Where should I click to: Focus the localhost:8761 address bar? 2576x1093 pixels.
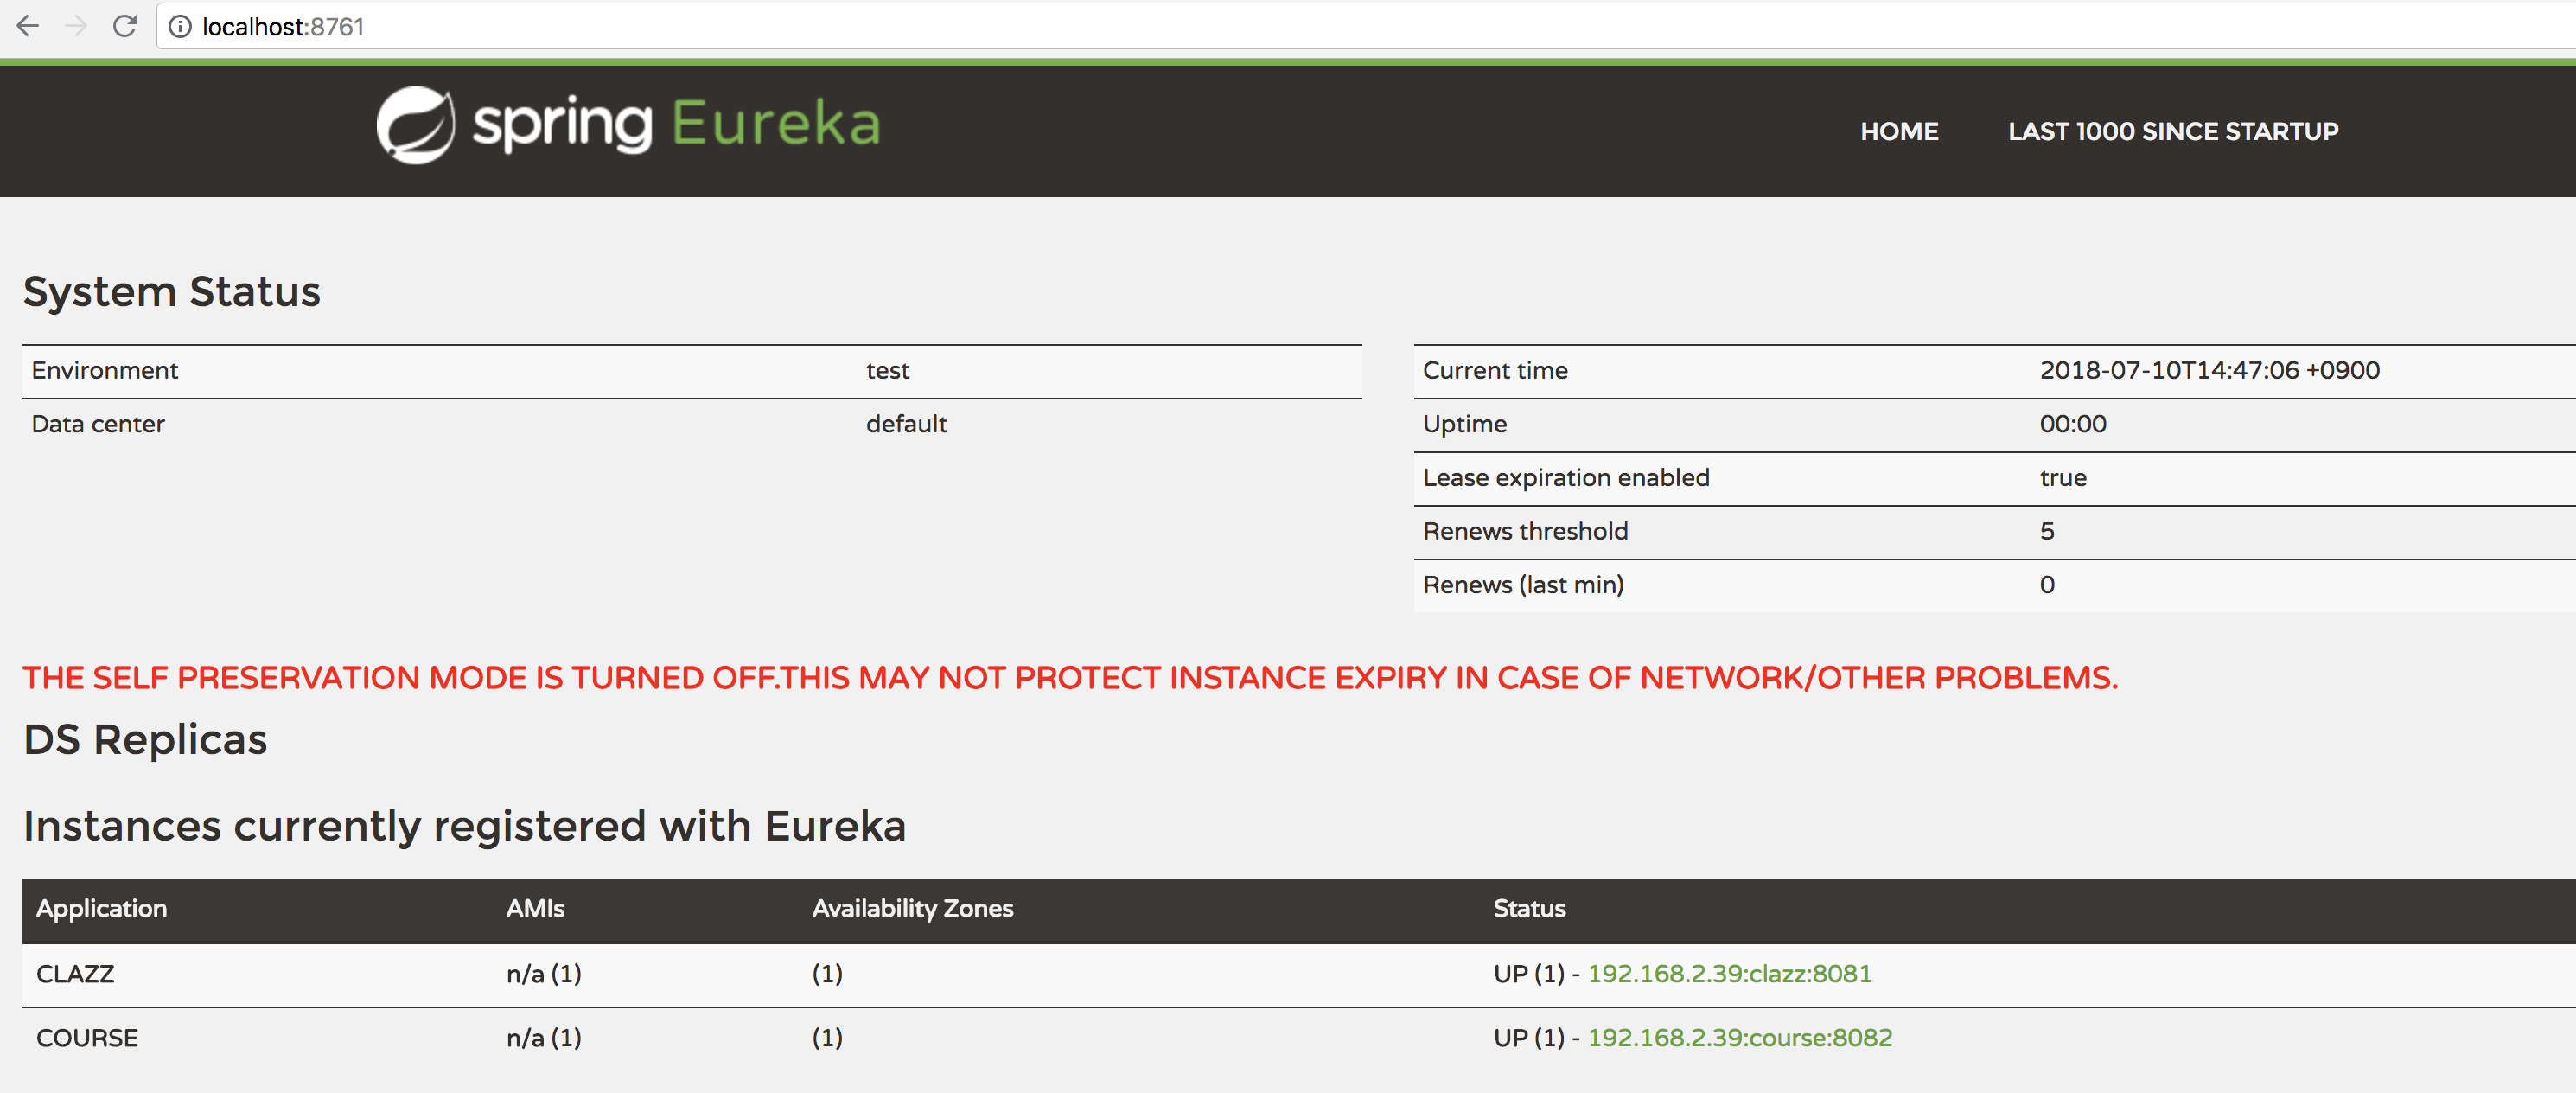pos(800,27)
